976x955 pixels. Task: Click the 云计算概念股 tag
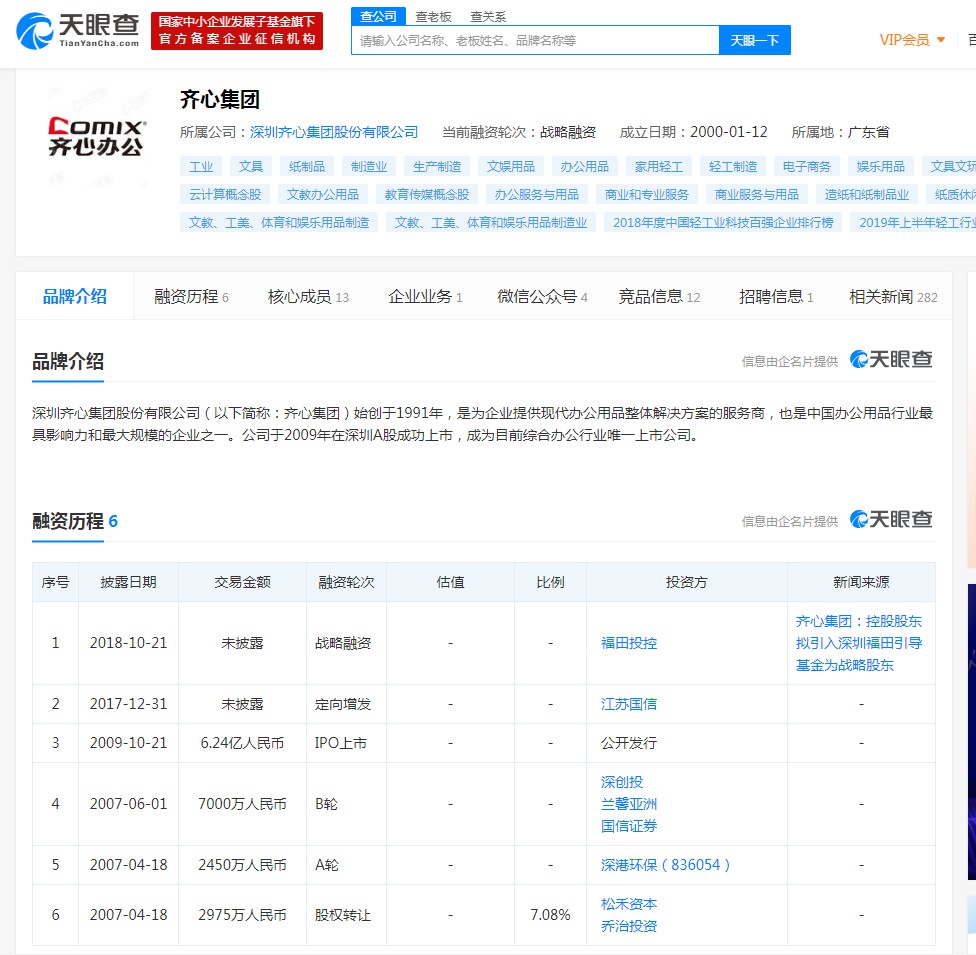pyautogui.click(x=225, y=194)
